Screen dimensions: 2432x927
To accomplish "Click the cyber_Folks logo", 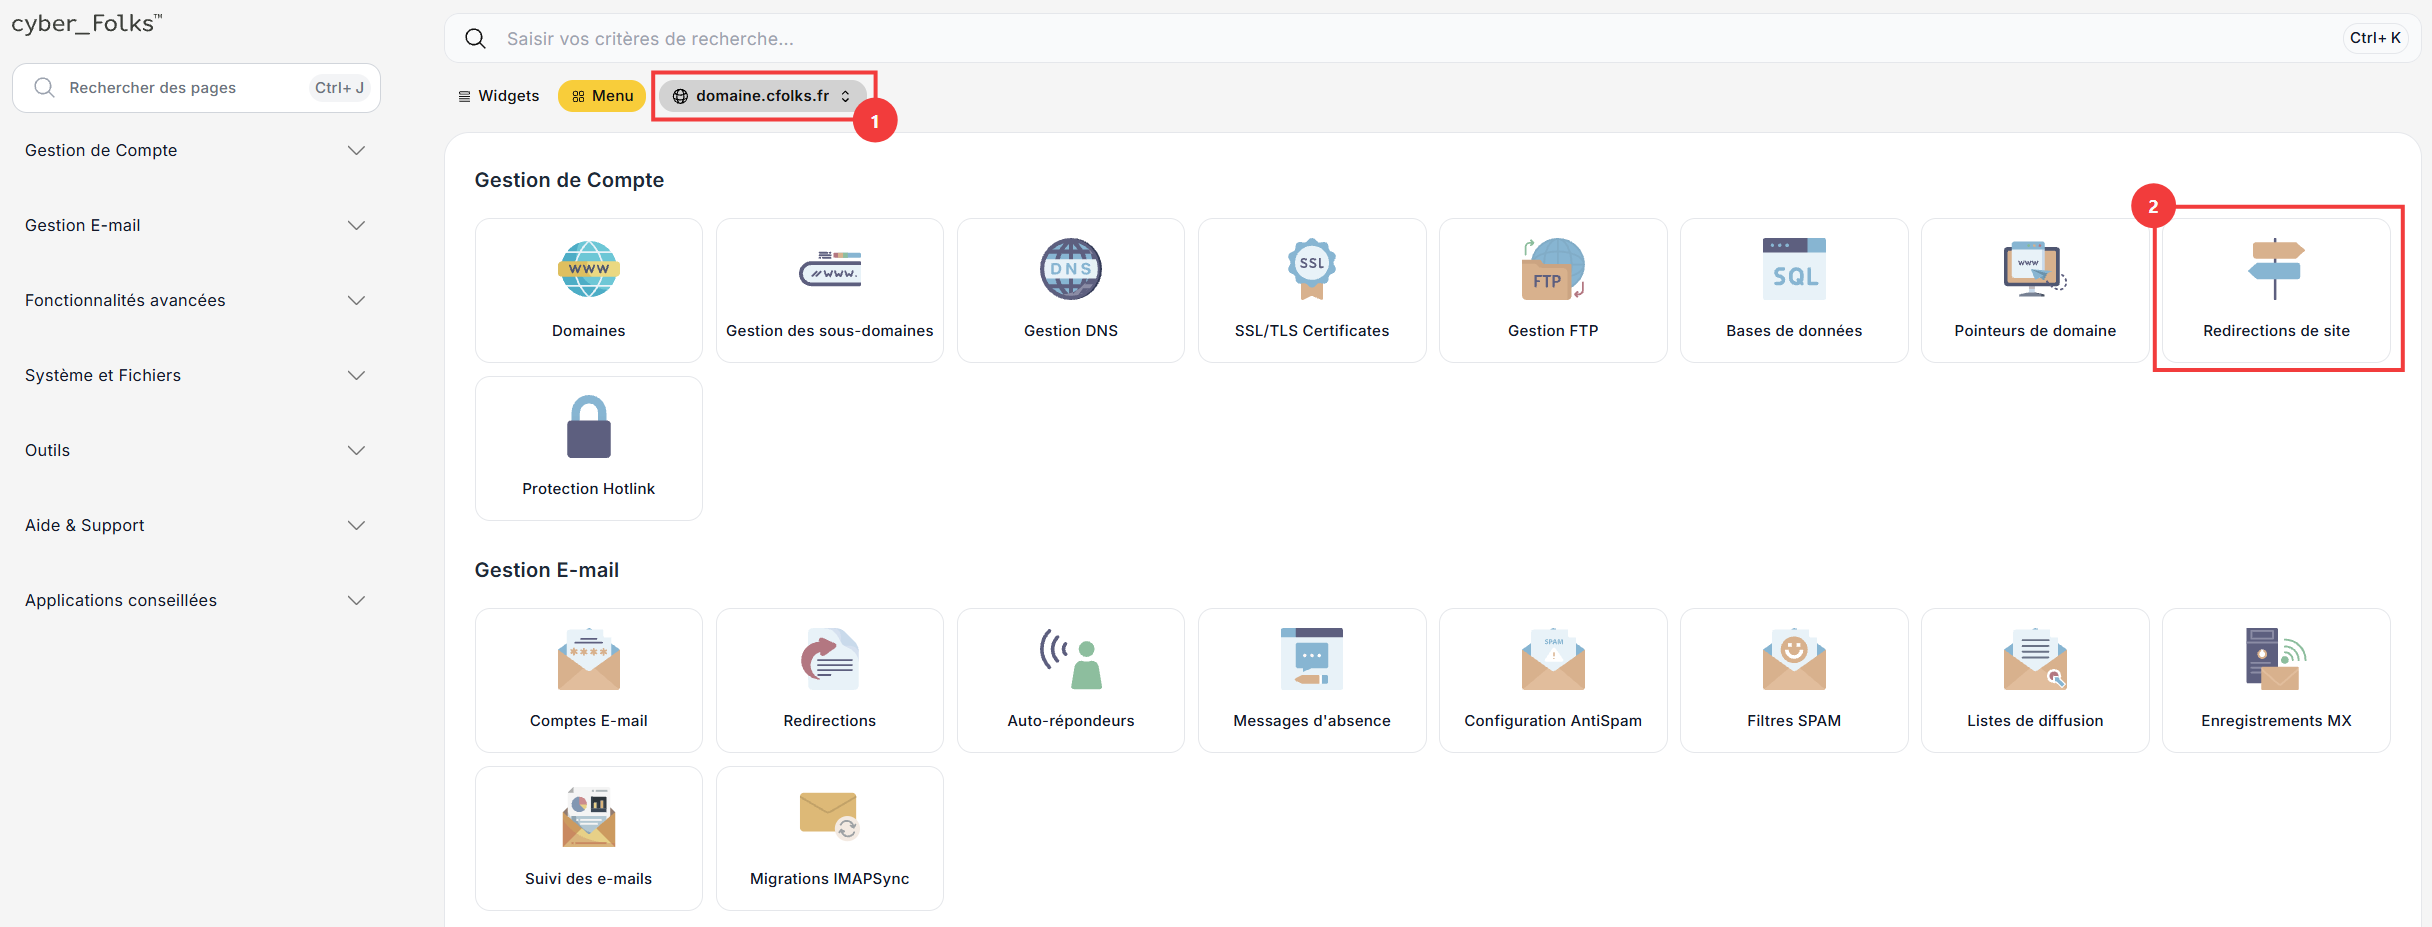I will pos(86,23).
